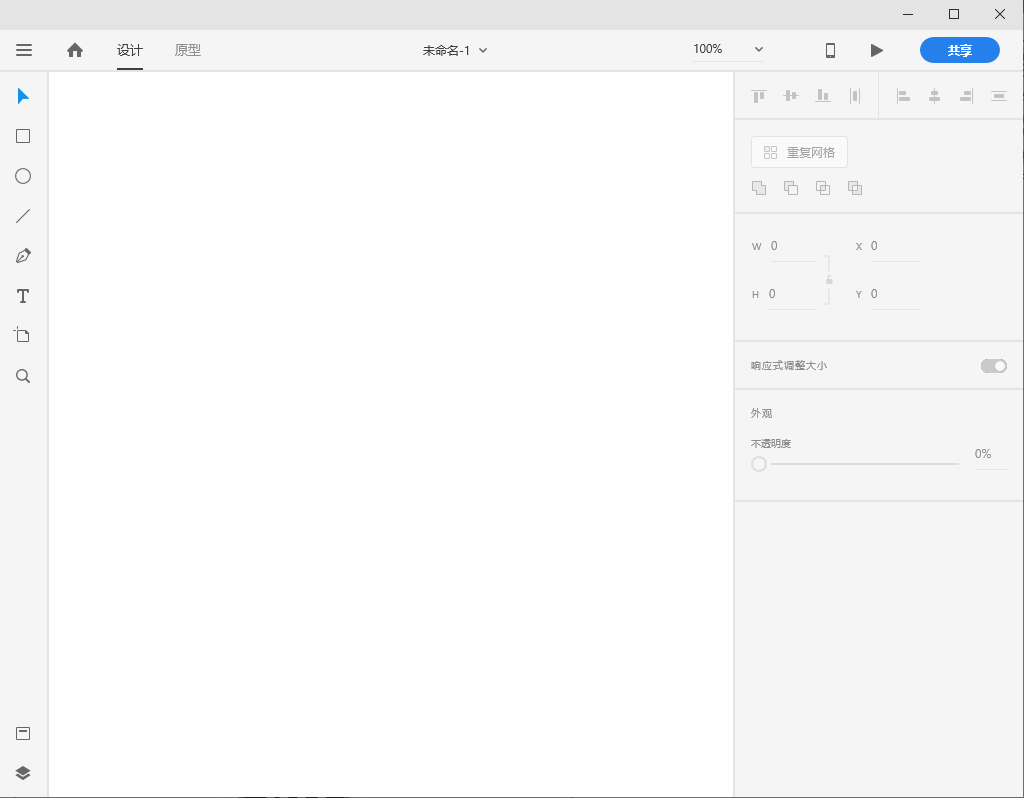Click the mobile device preview icon
The height and width of the screenshot is (798, 1024).
[830, 50]
